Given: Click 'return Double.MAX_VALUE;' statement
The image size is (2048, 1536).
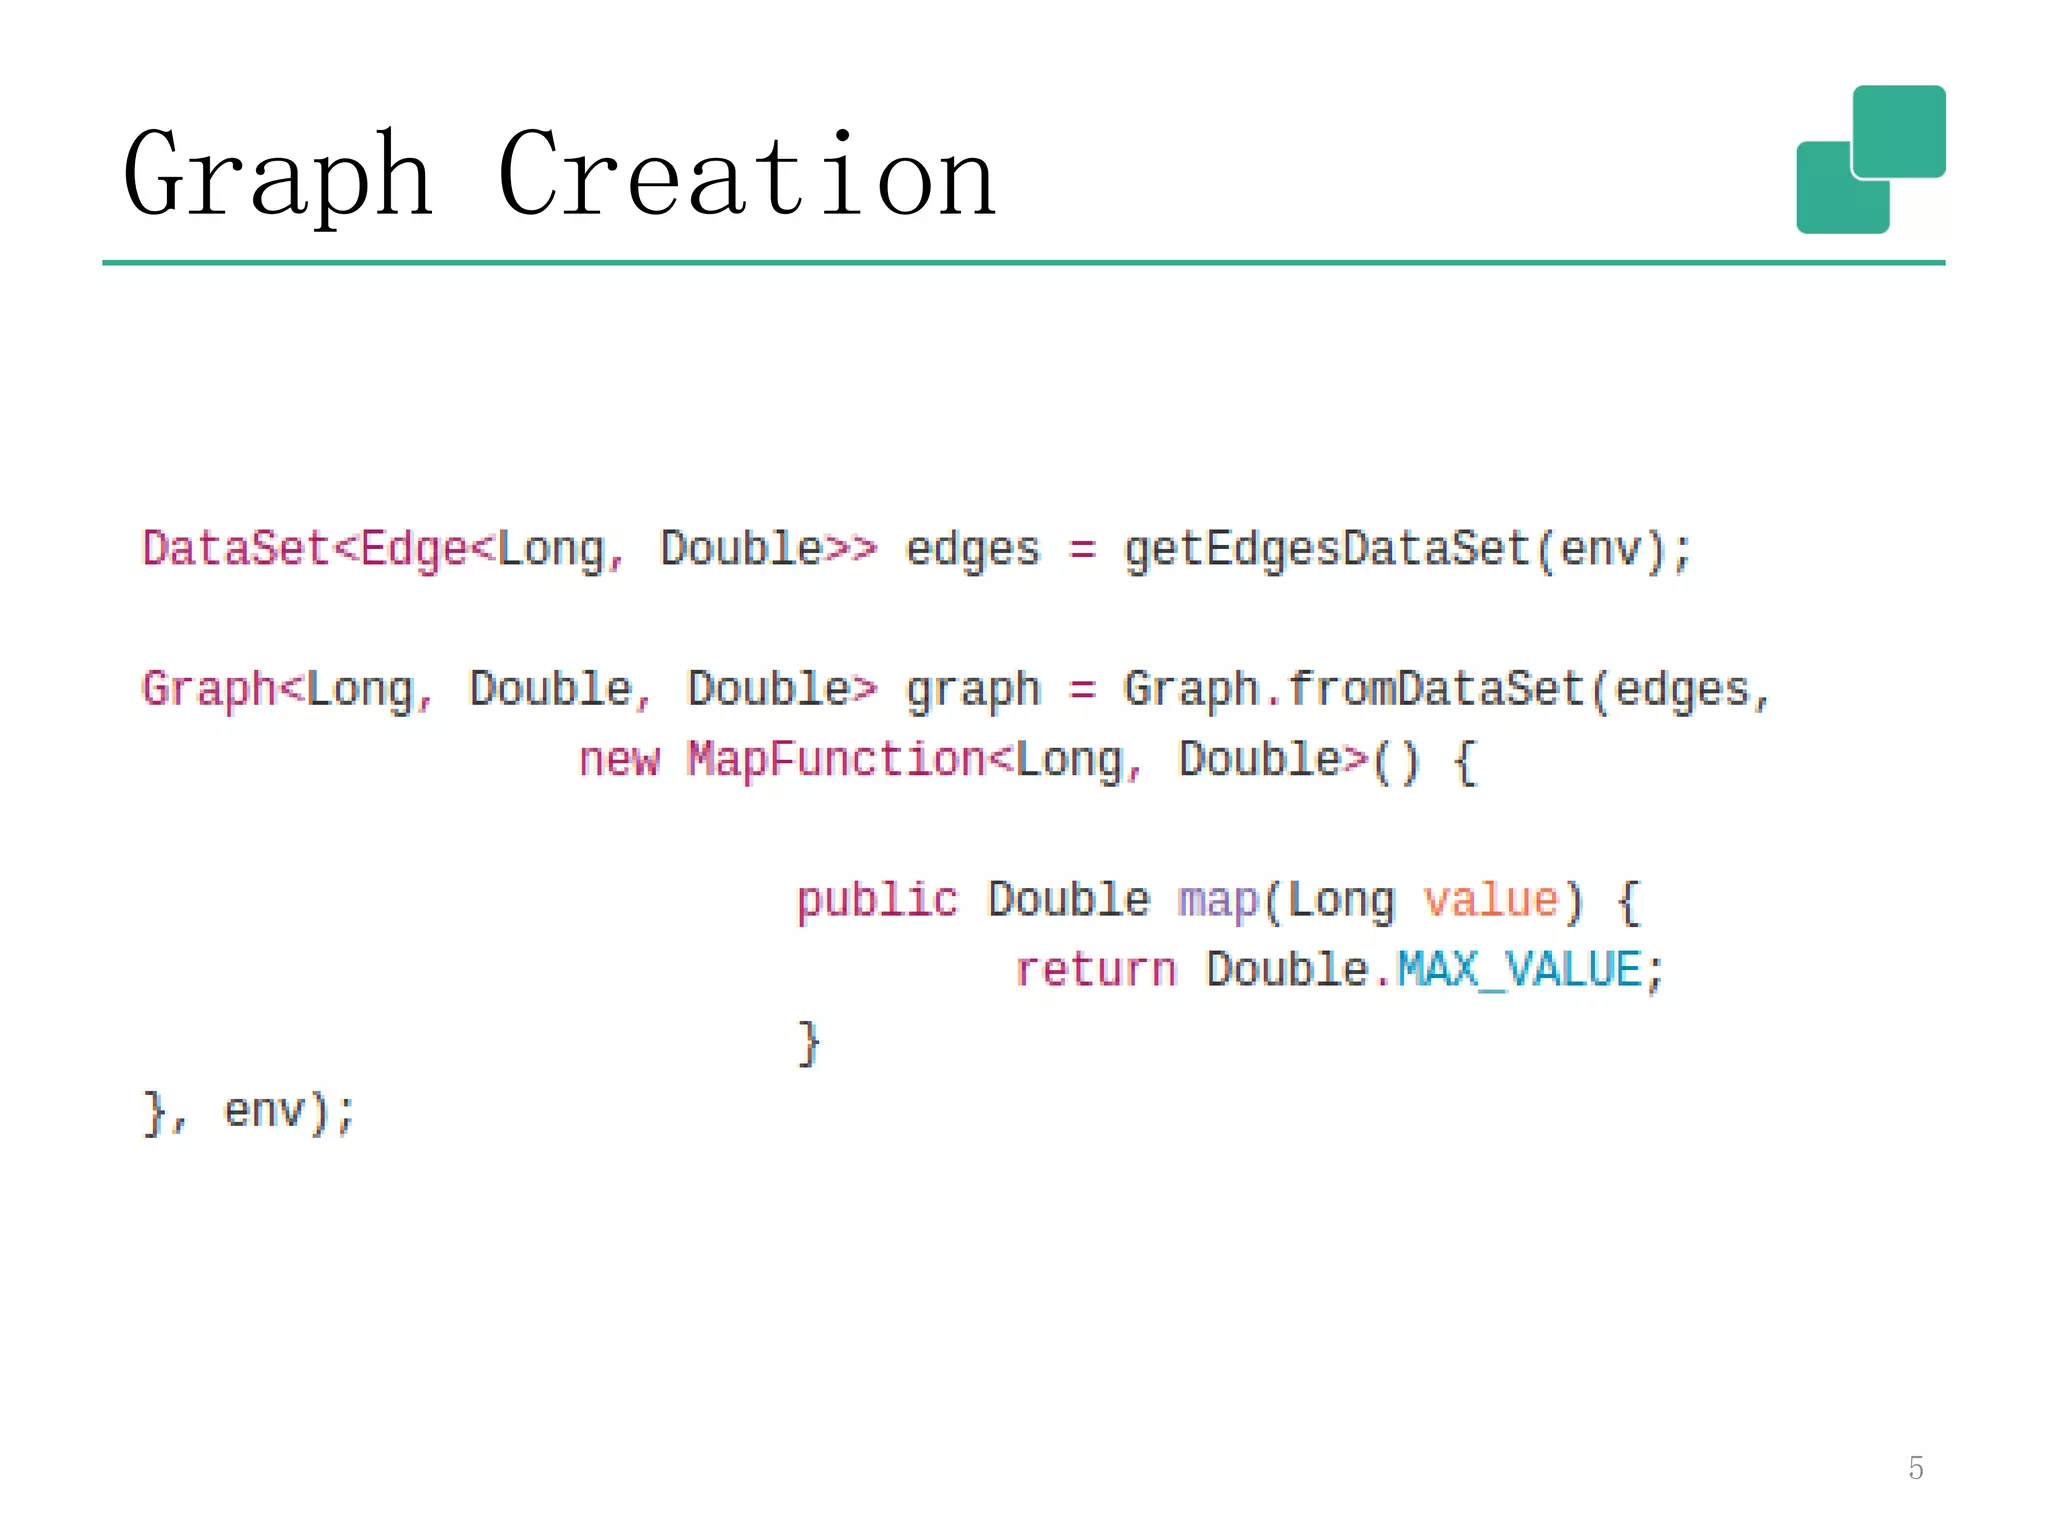Looking at the screenshot, I should point(1340,970).
